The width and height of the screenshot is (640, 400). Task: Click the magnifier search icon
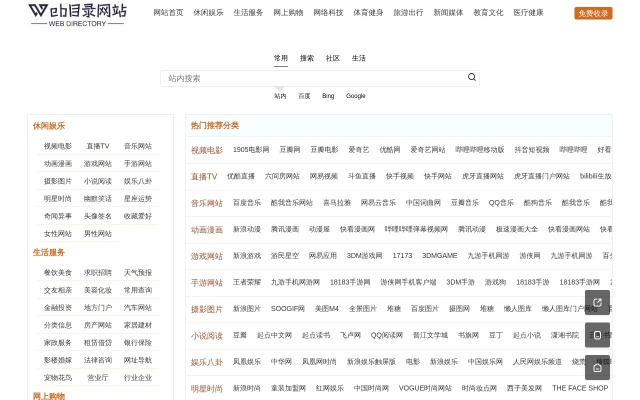click(x=471, y=77)
